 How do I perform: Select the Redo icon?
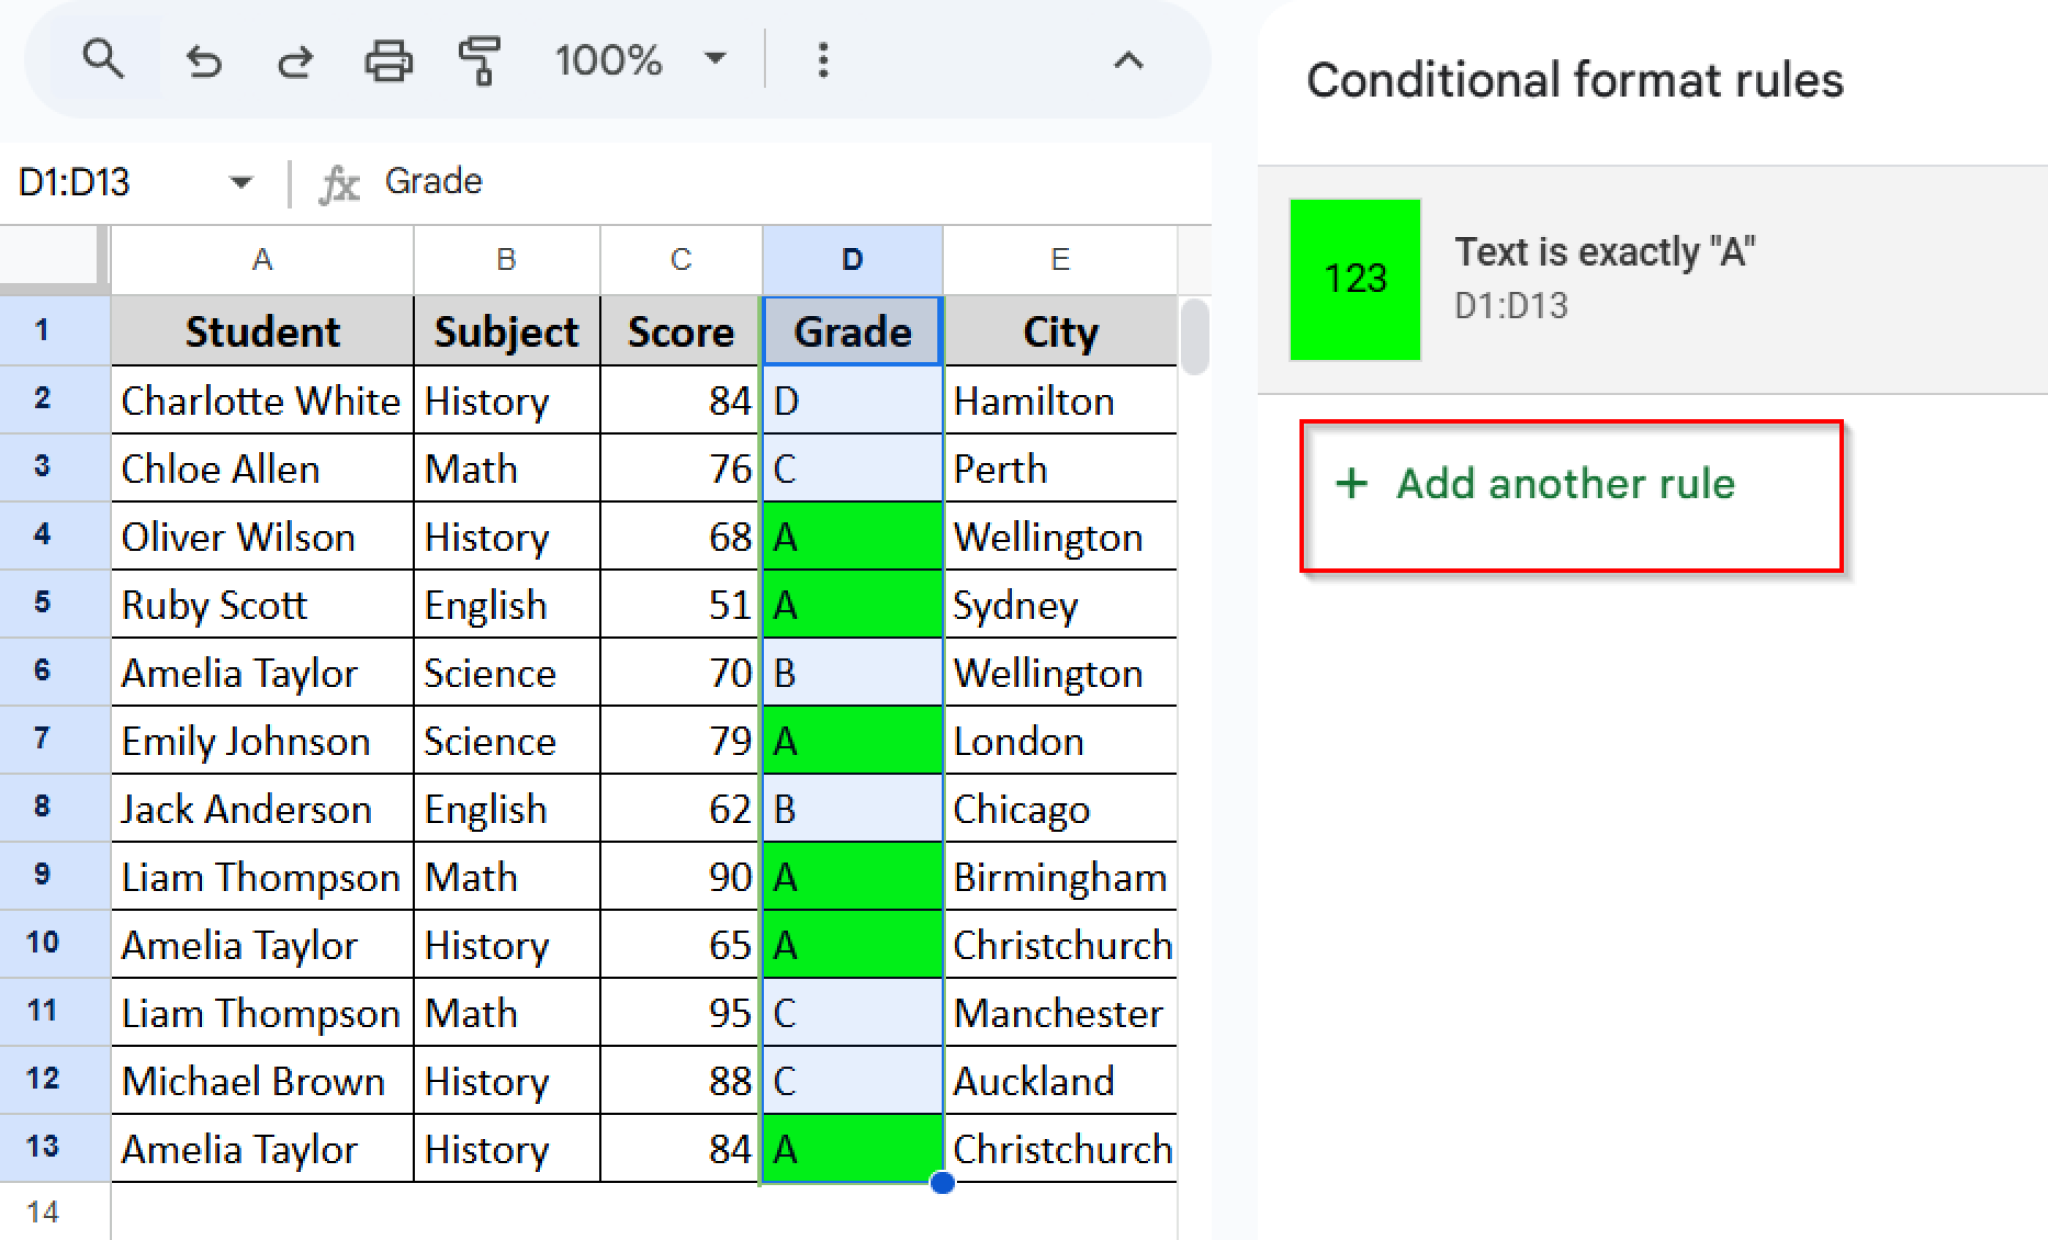[294, 60]
